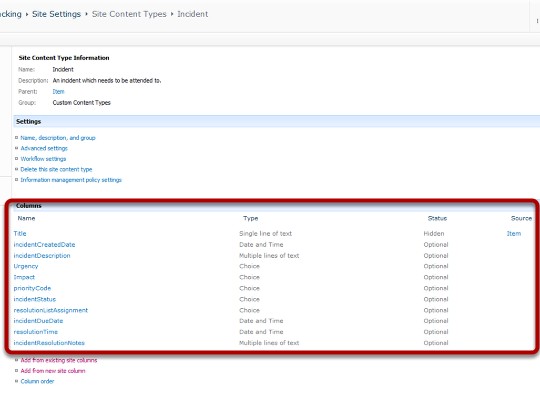Screen dimensions: 540x394
Task: Click the Type column header
Action: coord(251,218)
